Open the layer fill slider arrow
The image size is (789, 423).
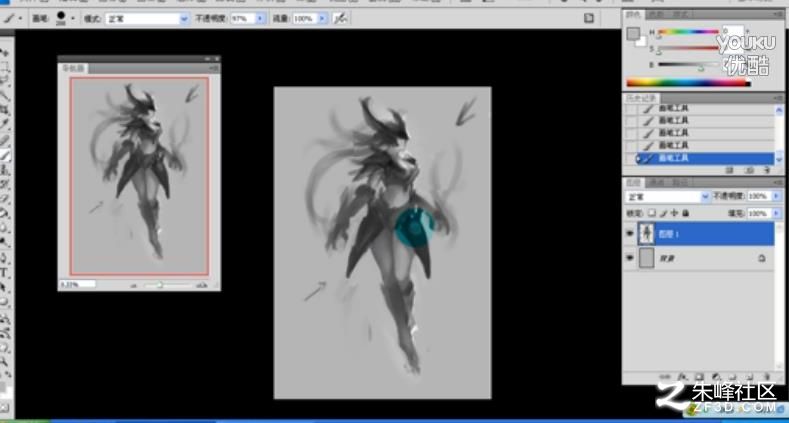pos(776,214)
